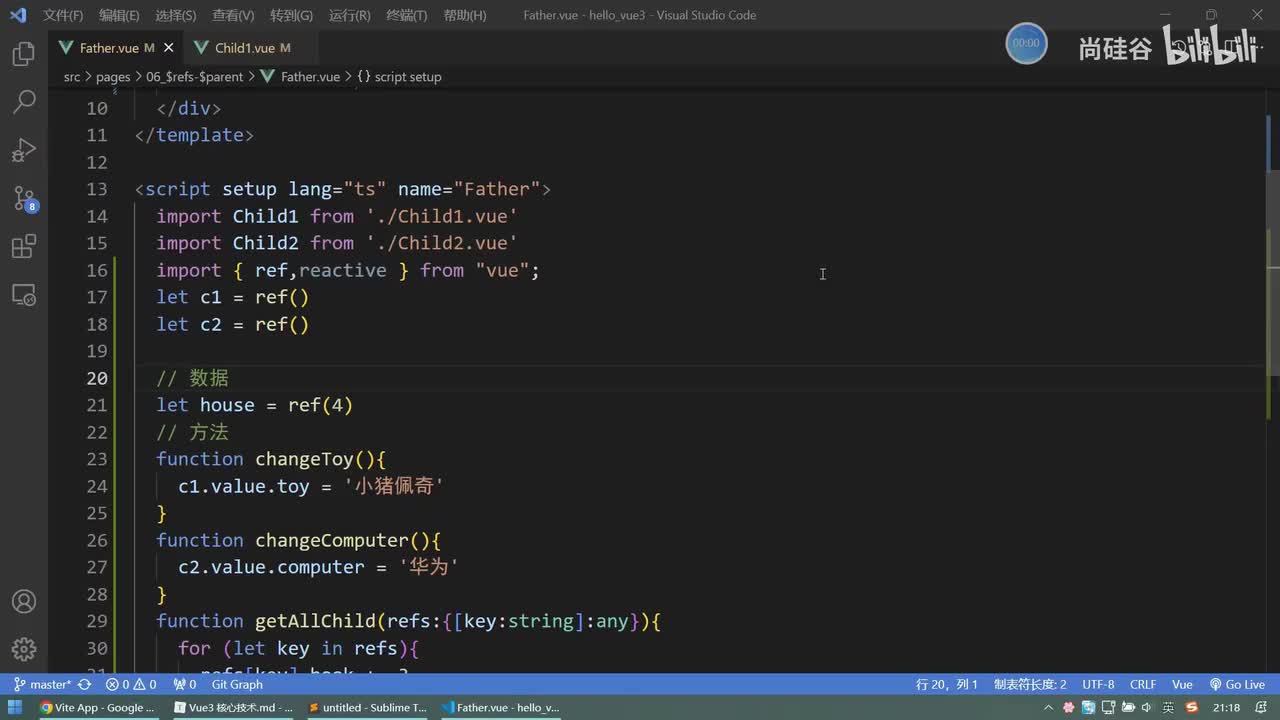
Task: Click the import path './Child1.vue'
Action: (x=441, y=216)
